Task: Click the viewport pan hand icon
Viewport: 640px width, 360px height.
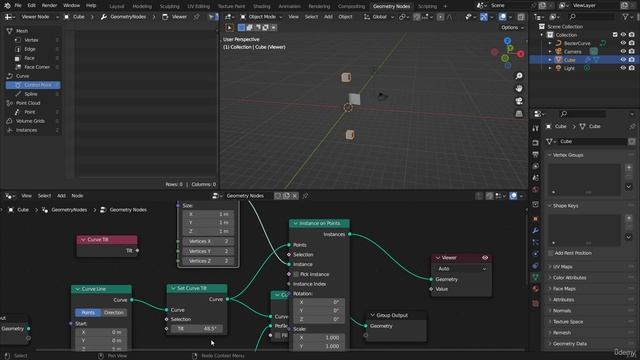Action: click(519, 89)
